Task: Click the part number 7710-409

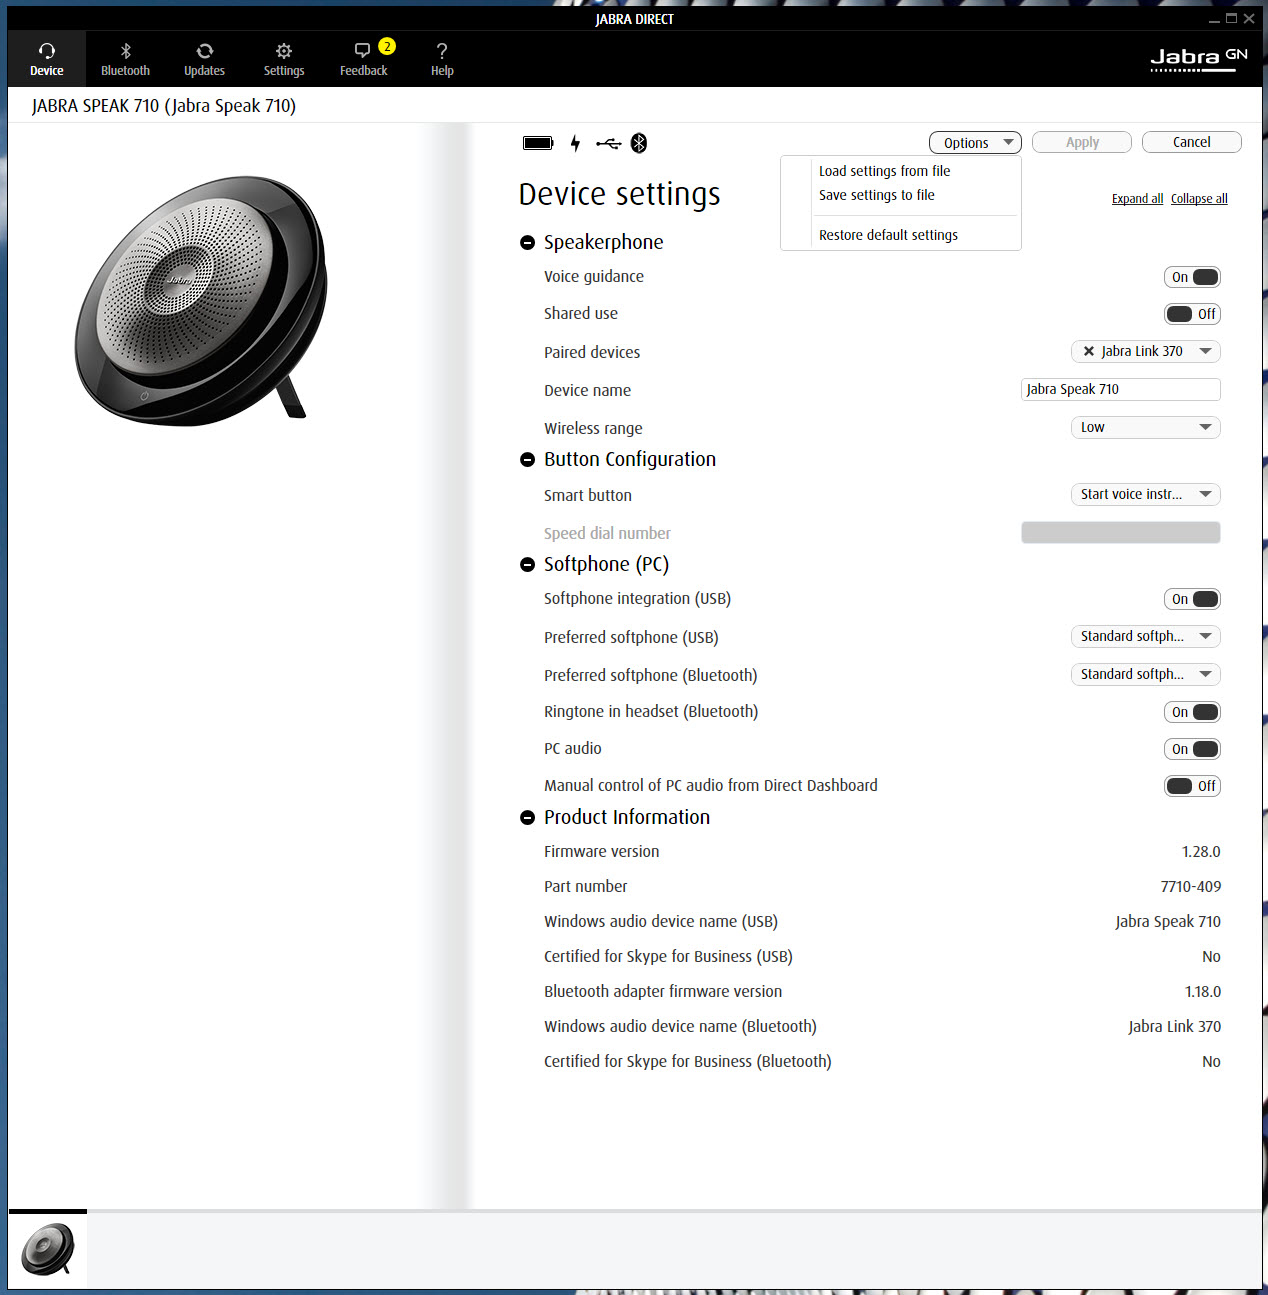Action: 1191,887
